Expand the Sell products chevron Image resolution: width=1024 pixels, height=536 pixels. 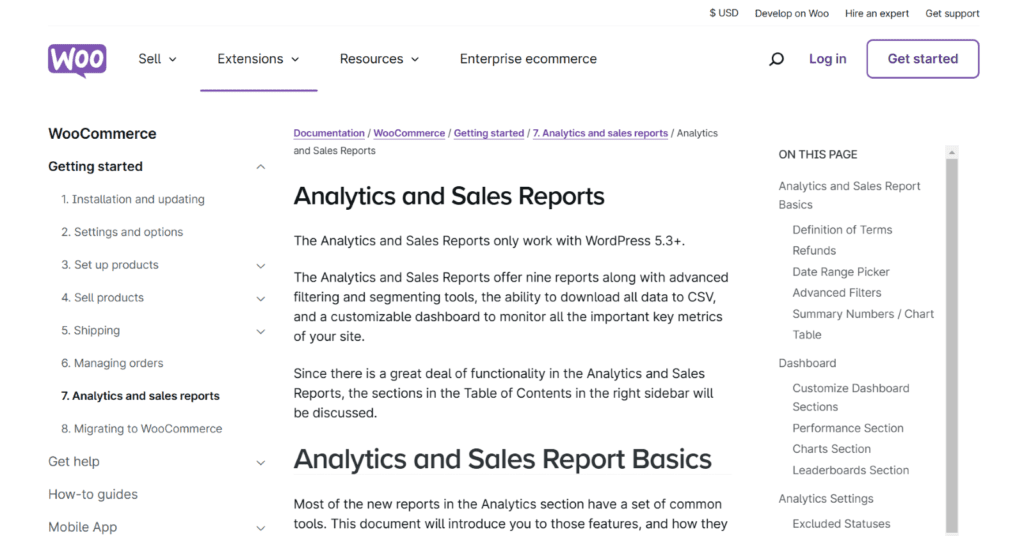pos(261,298)
